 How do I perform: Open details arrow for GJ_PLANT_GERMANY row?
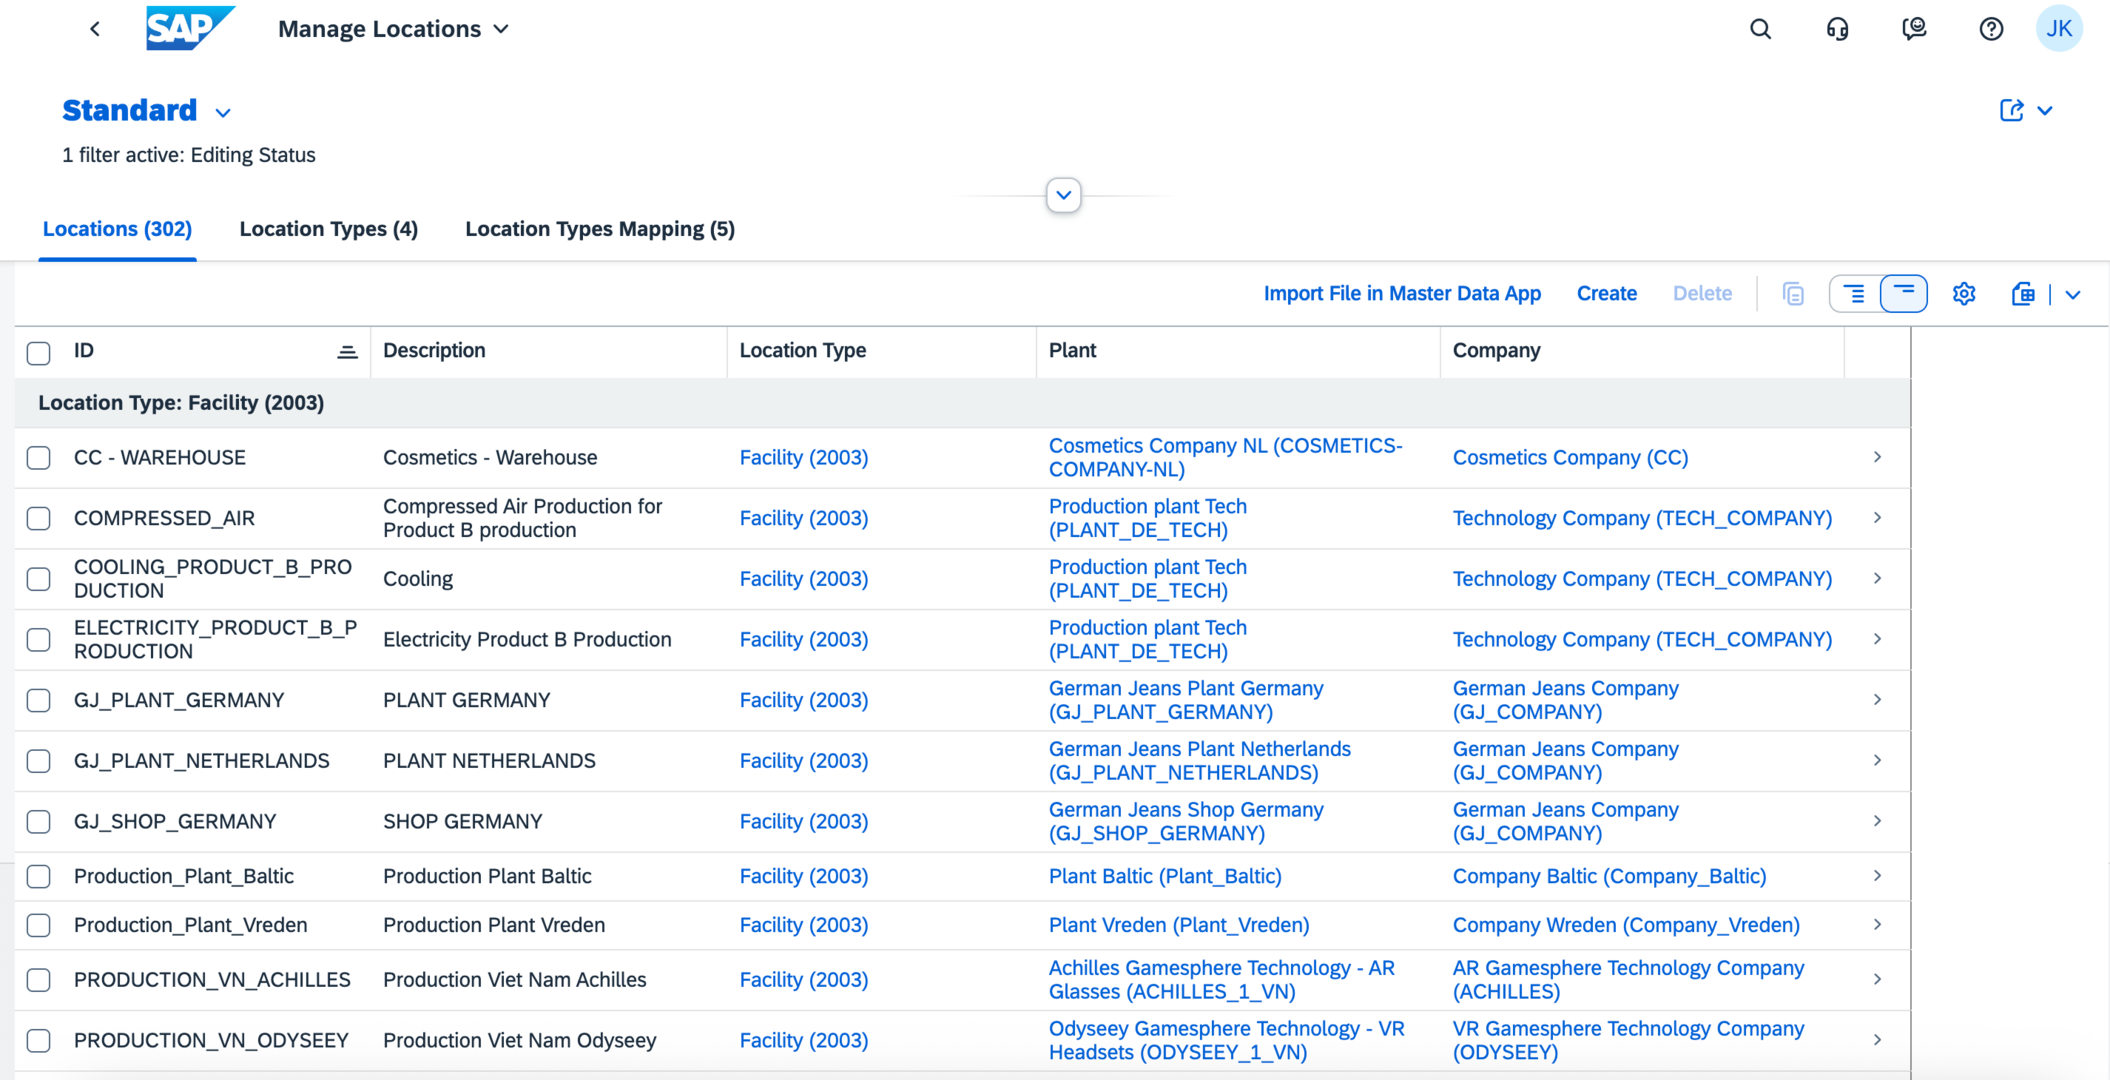tap(1877, 700)
